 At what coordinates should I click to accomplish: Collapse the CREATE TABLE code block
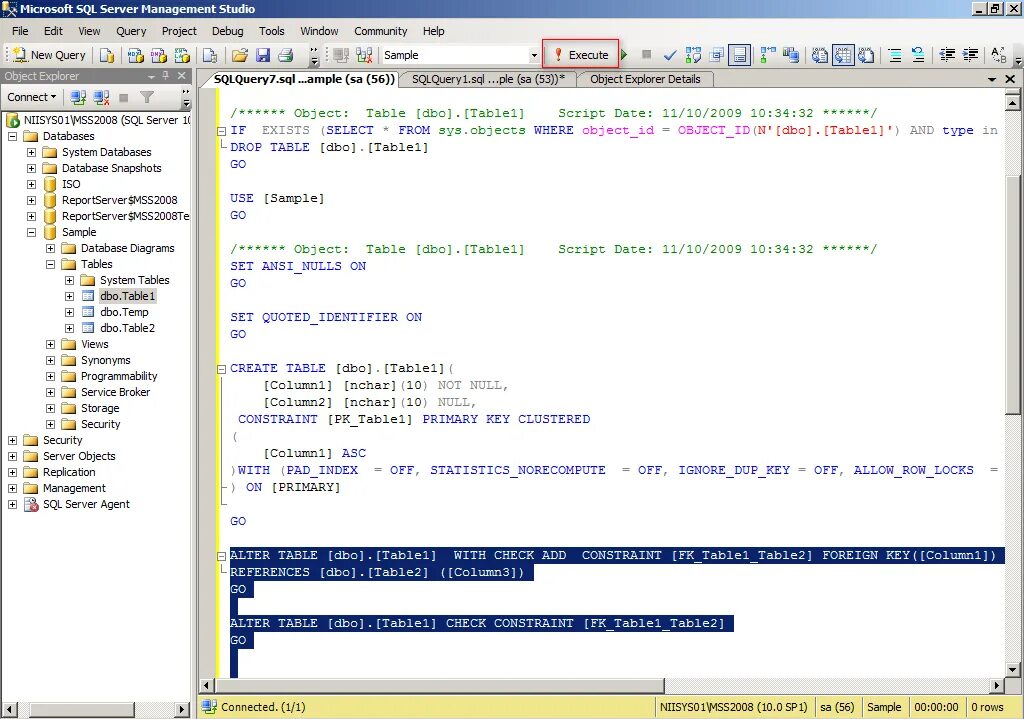tap(221, 369)
